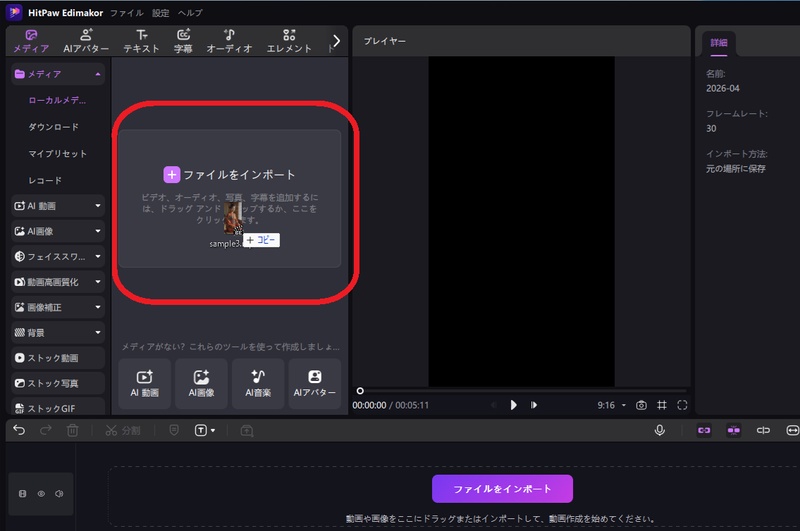Take a snapshot with camera icon
Viewport: 800px width, 531px height.
point(641,405)
